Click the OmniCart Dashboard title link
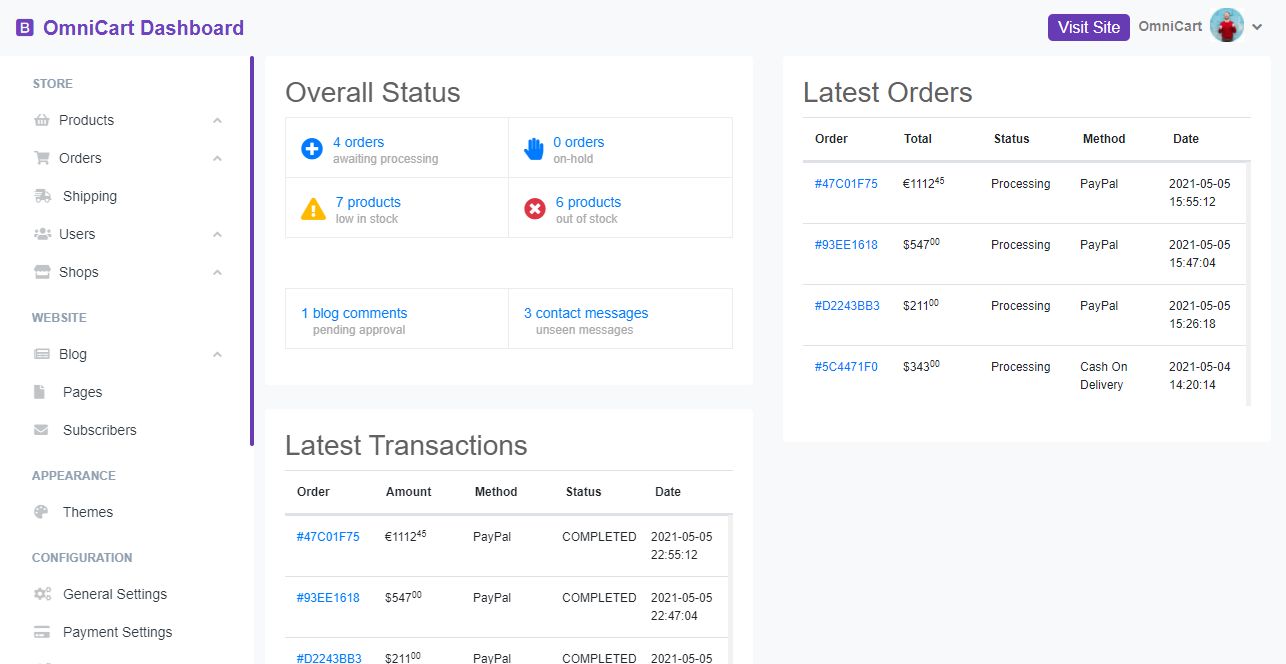The height and width of the screenshot is (664, 1286). 143,28
